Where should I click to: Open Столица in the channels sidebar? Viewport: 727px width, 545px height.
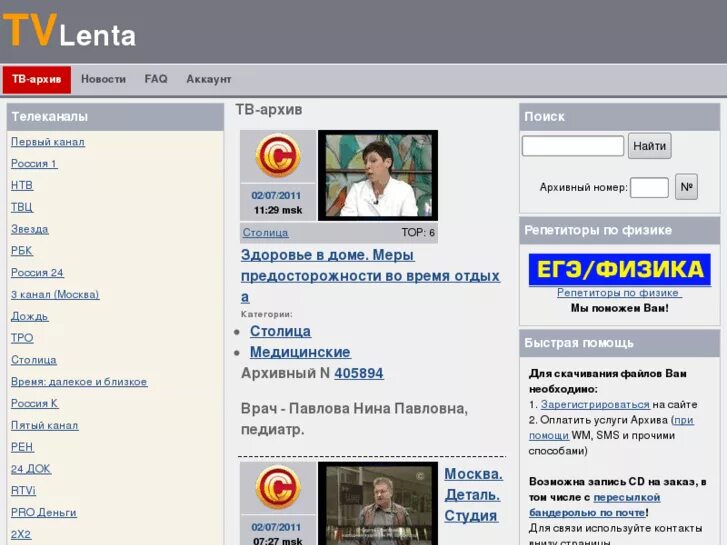34,360
